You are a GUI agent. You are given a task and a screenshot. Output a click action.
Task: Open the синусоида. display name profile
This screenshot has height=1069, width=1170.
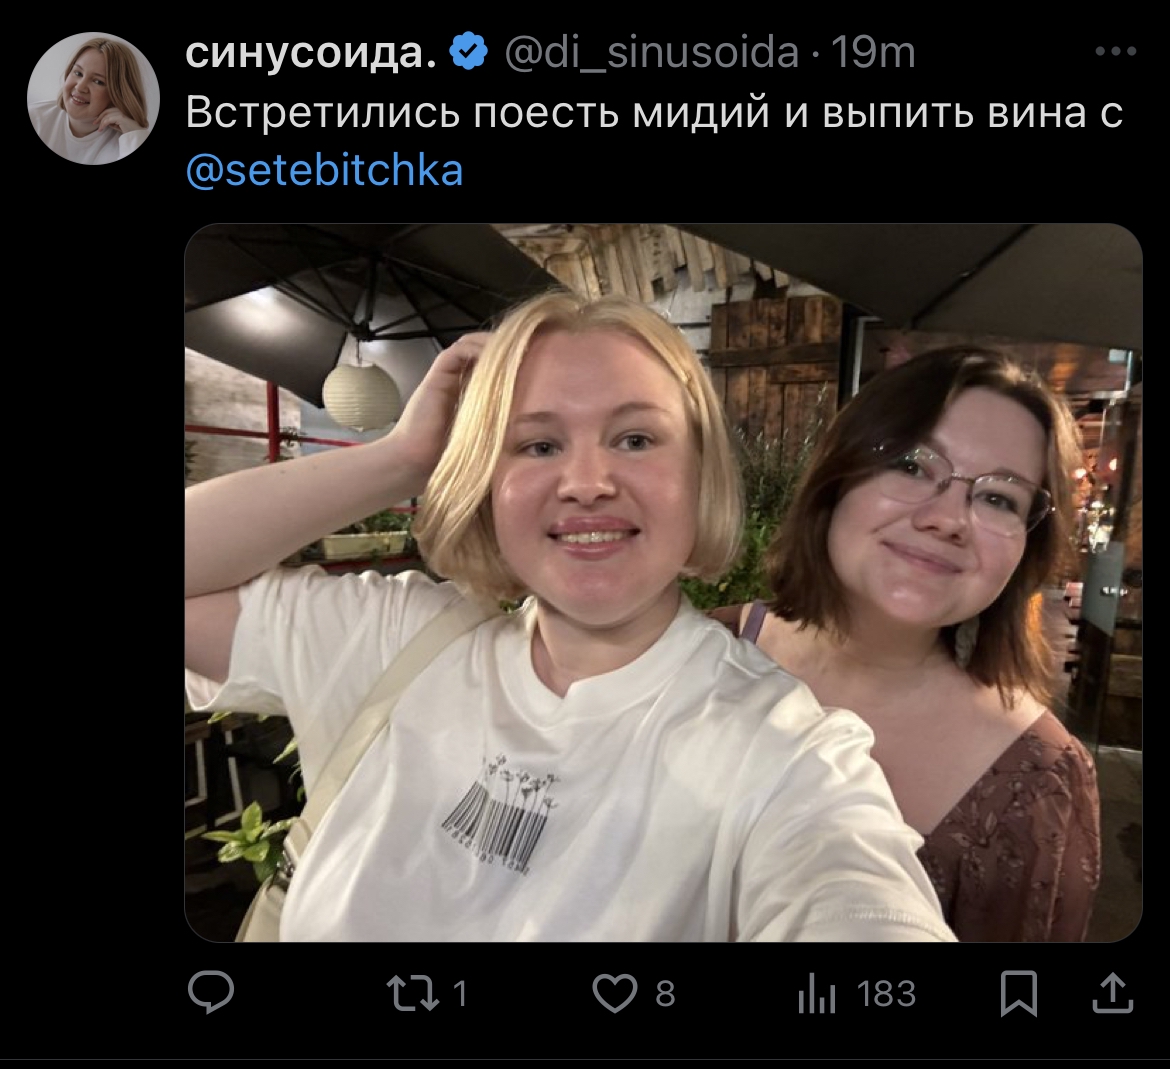(310, 52)
